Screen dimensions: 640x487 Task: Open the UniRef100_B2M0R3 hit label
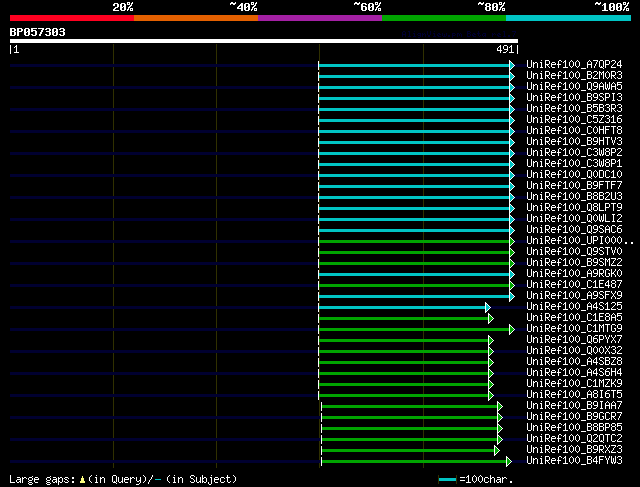pos(574,76)
